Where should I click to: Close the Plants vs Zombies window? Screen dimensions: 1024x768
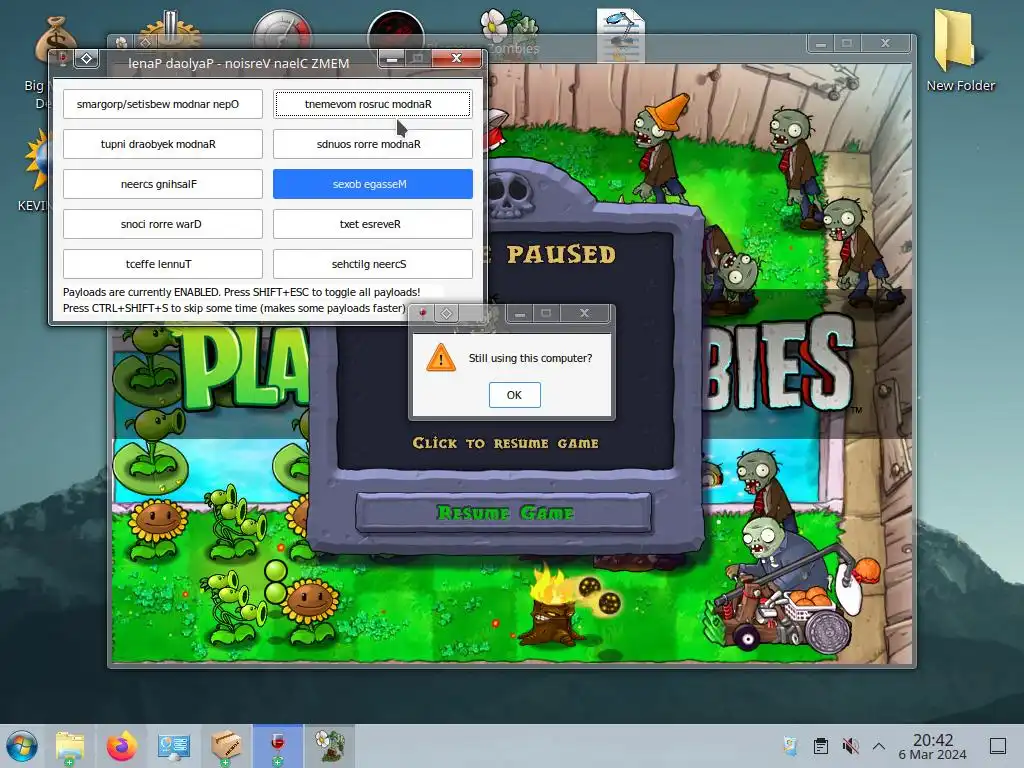coord(886,44)
